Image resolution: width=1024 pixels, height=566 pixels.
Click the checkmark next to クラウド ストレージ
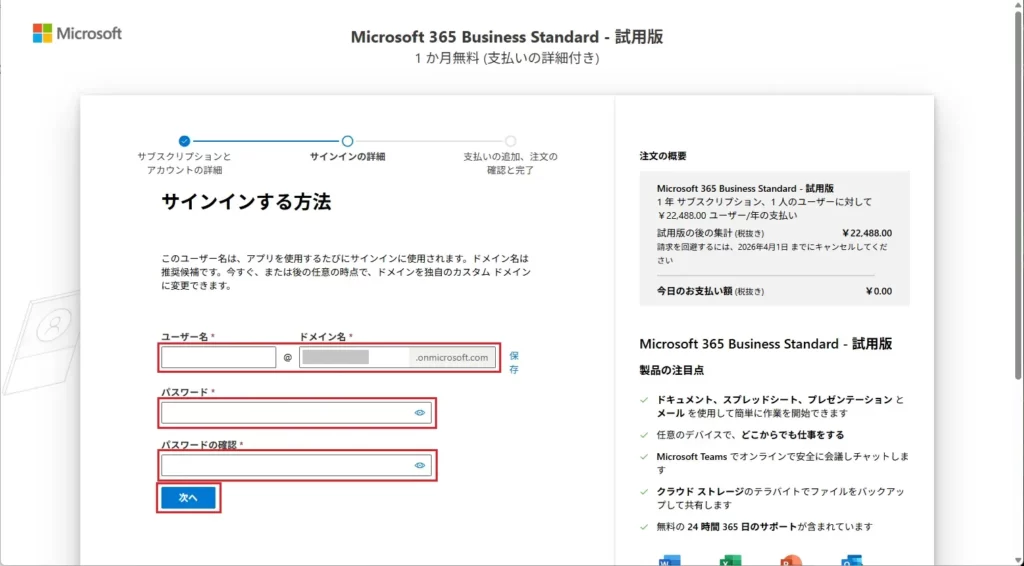645,492
